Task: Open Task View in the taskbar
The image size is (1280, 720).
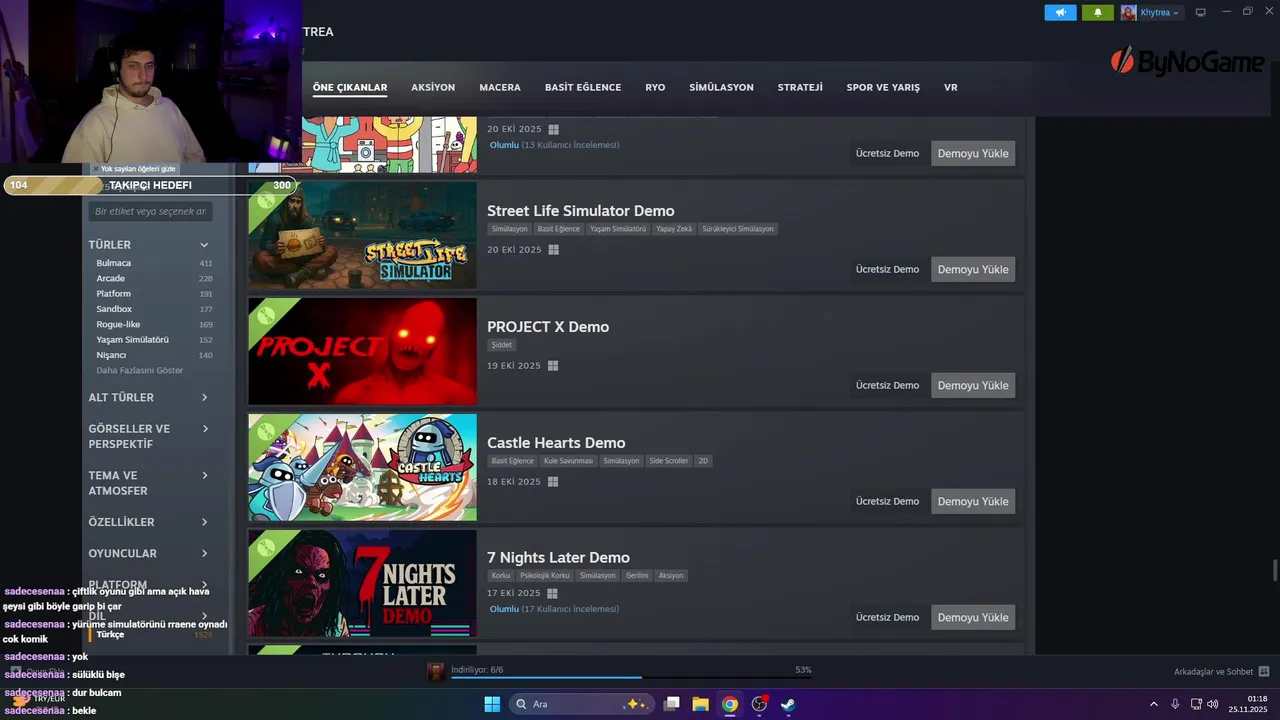Action: 672,704
